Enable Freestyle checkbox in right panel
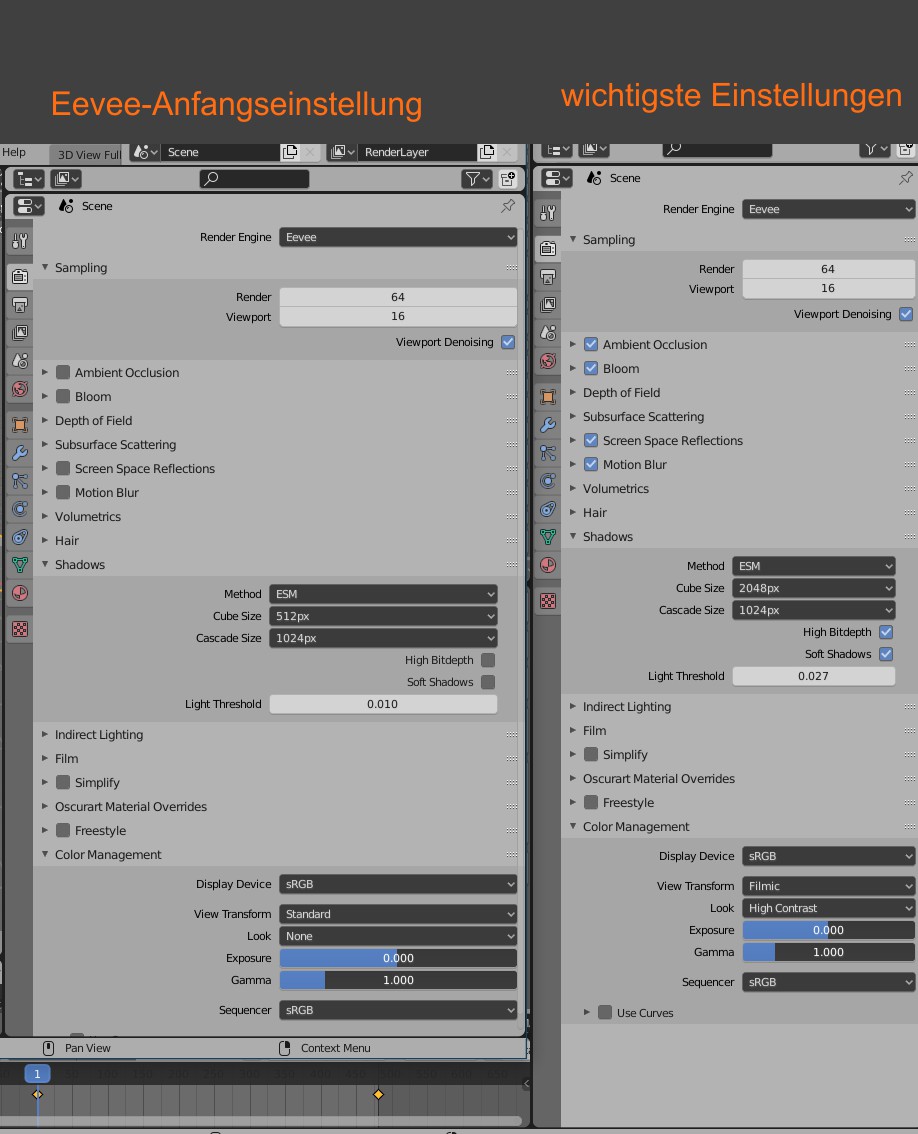The image size is (918, 1134). click(x=591, y=803)
